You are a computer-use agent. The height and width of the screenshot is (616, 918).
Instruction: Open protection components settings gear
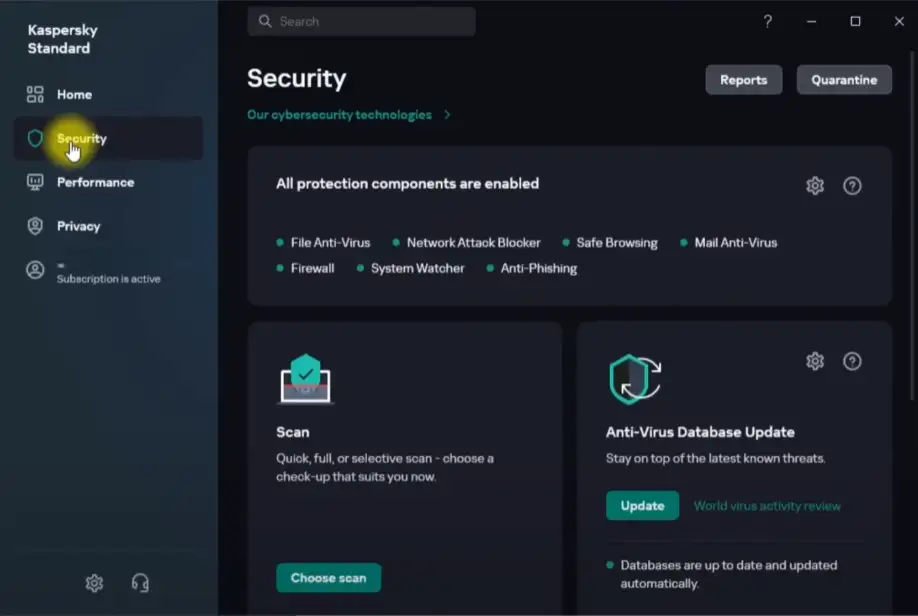[815, 185]
